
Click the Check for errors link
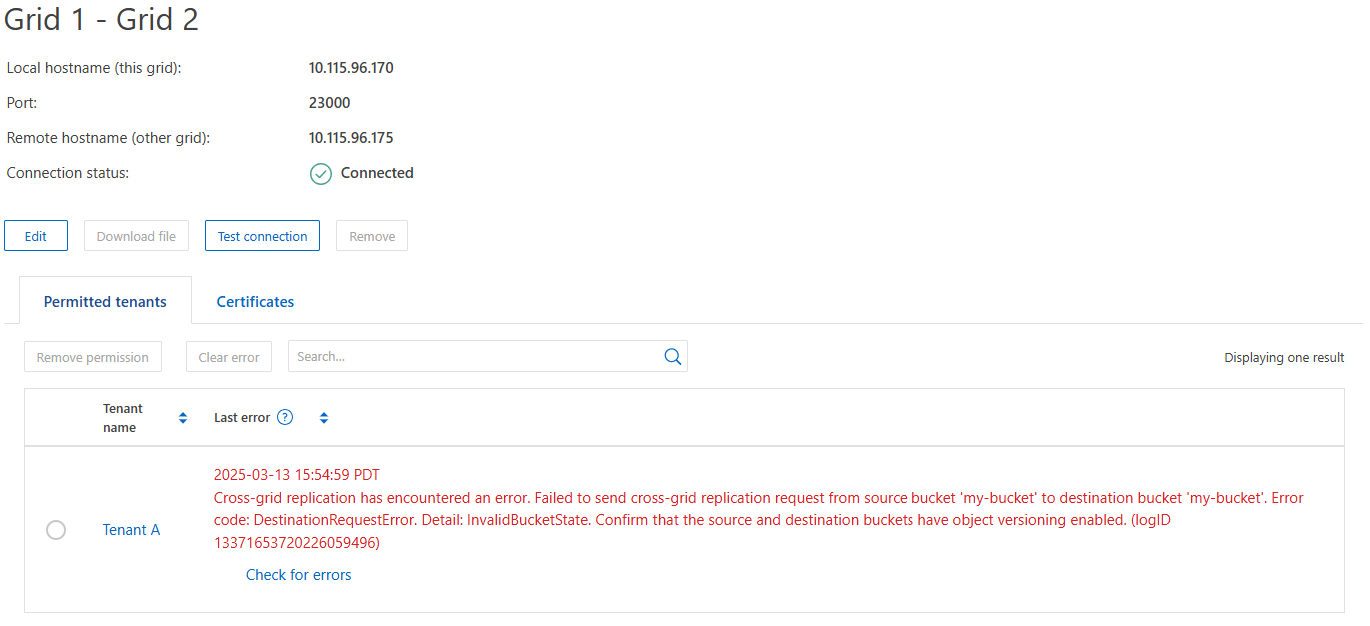coord(299,575)
